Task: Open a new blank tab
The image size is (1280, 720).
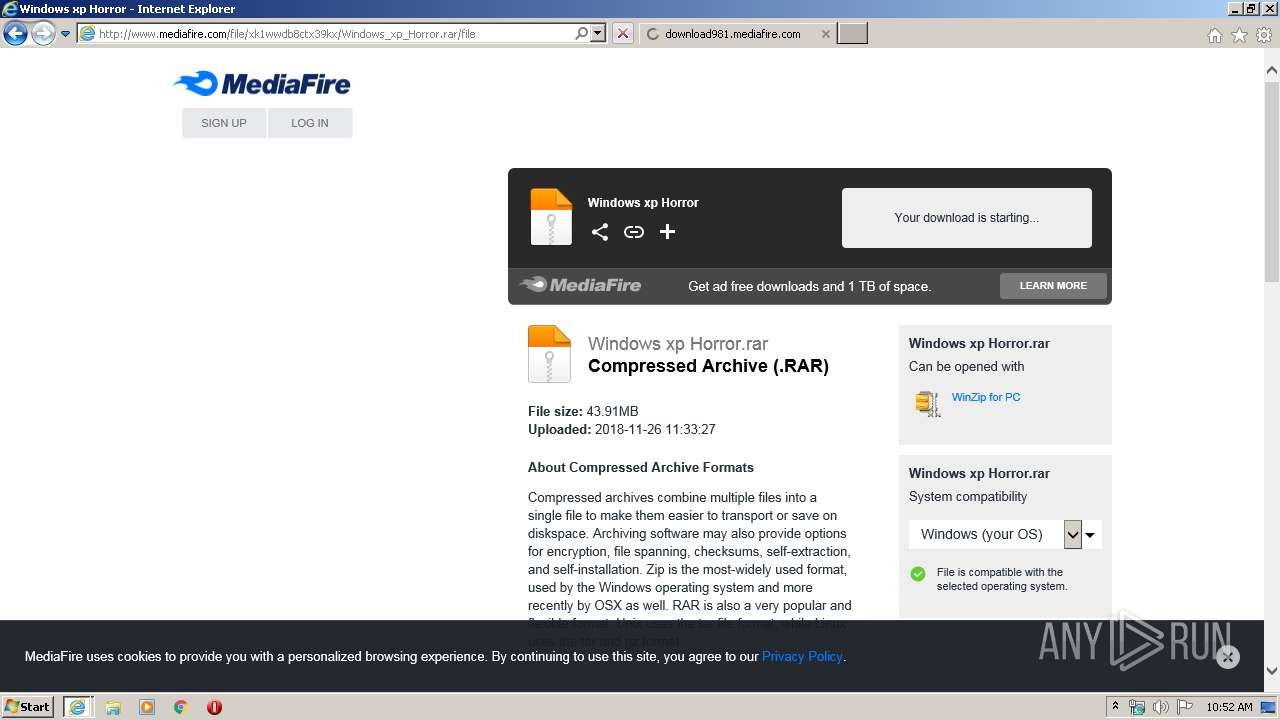Action: [x=852, y=34]
